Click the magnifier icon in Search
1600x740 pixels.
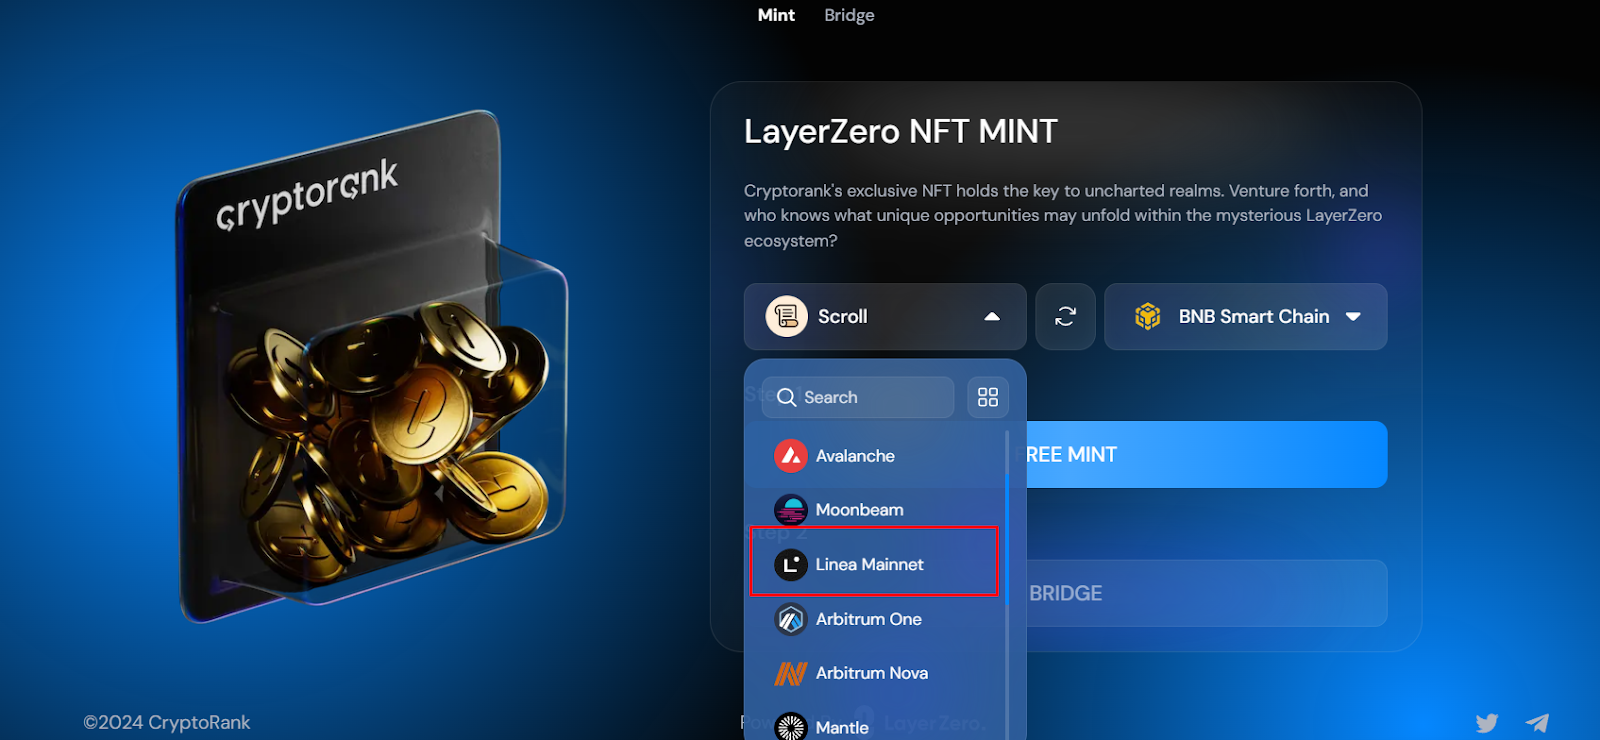[x=787, y=397]
